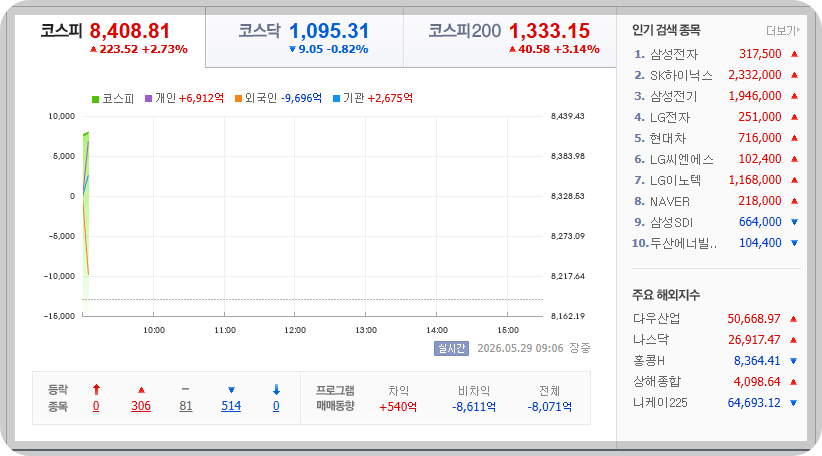Click the purple 개인 legend swatch
Screen dimensions: 822x456
[x=148, y=99]
